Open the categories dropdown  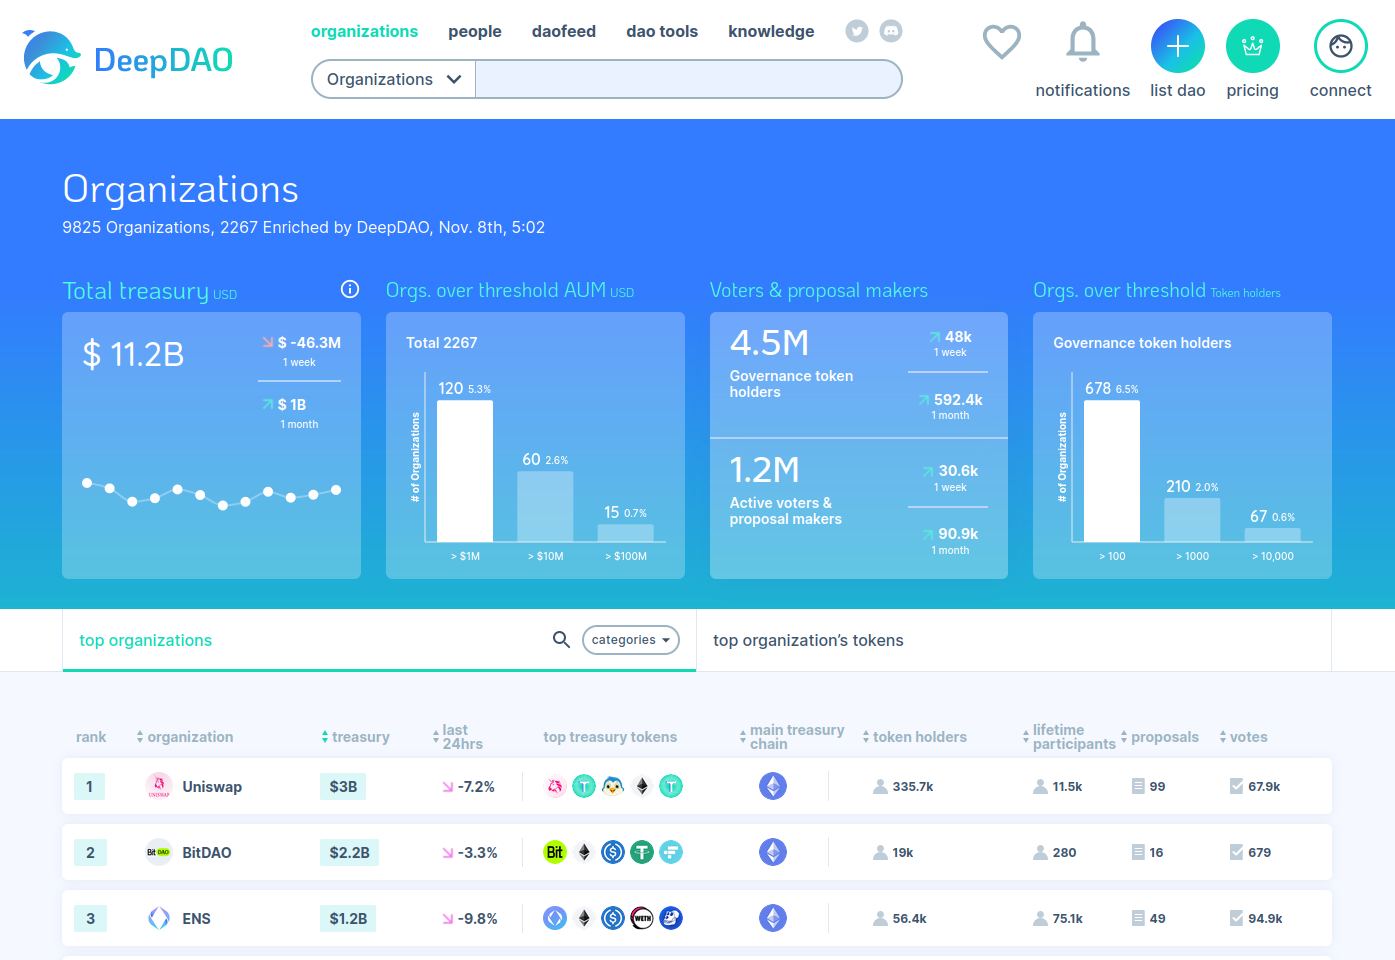pyautogui.click(x=631, y=640)
